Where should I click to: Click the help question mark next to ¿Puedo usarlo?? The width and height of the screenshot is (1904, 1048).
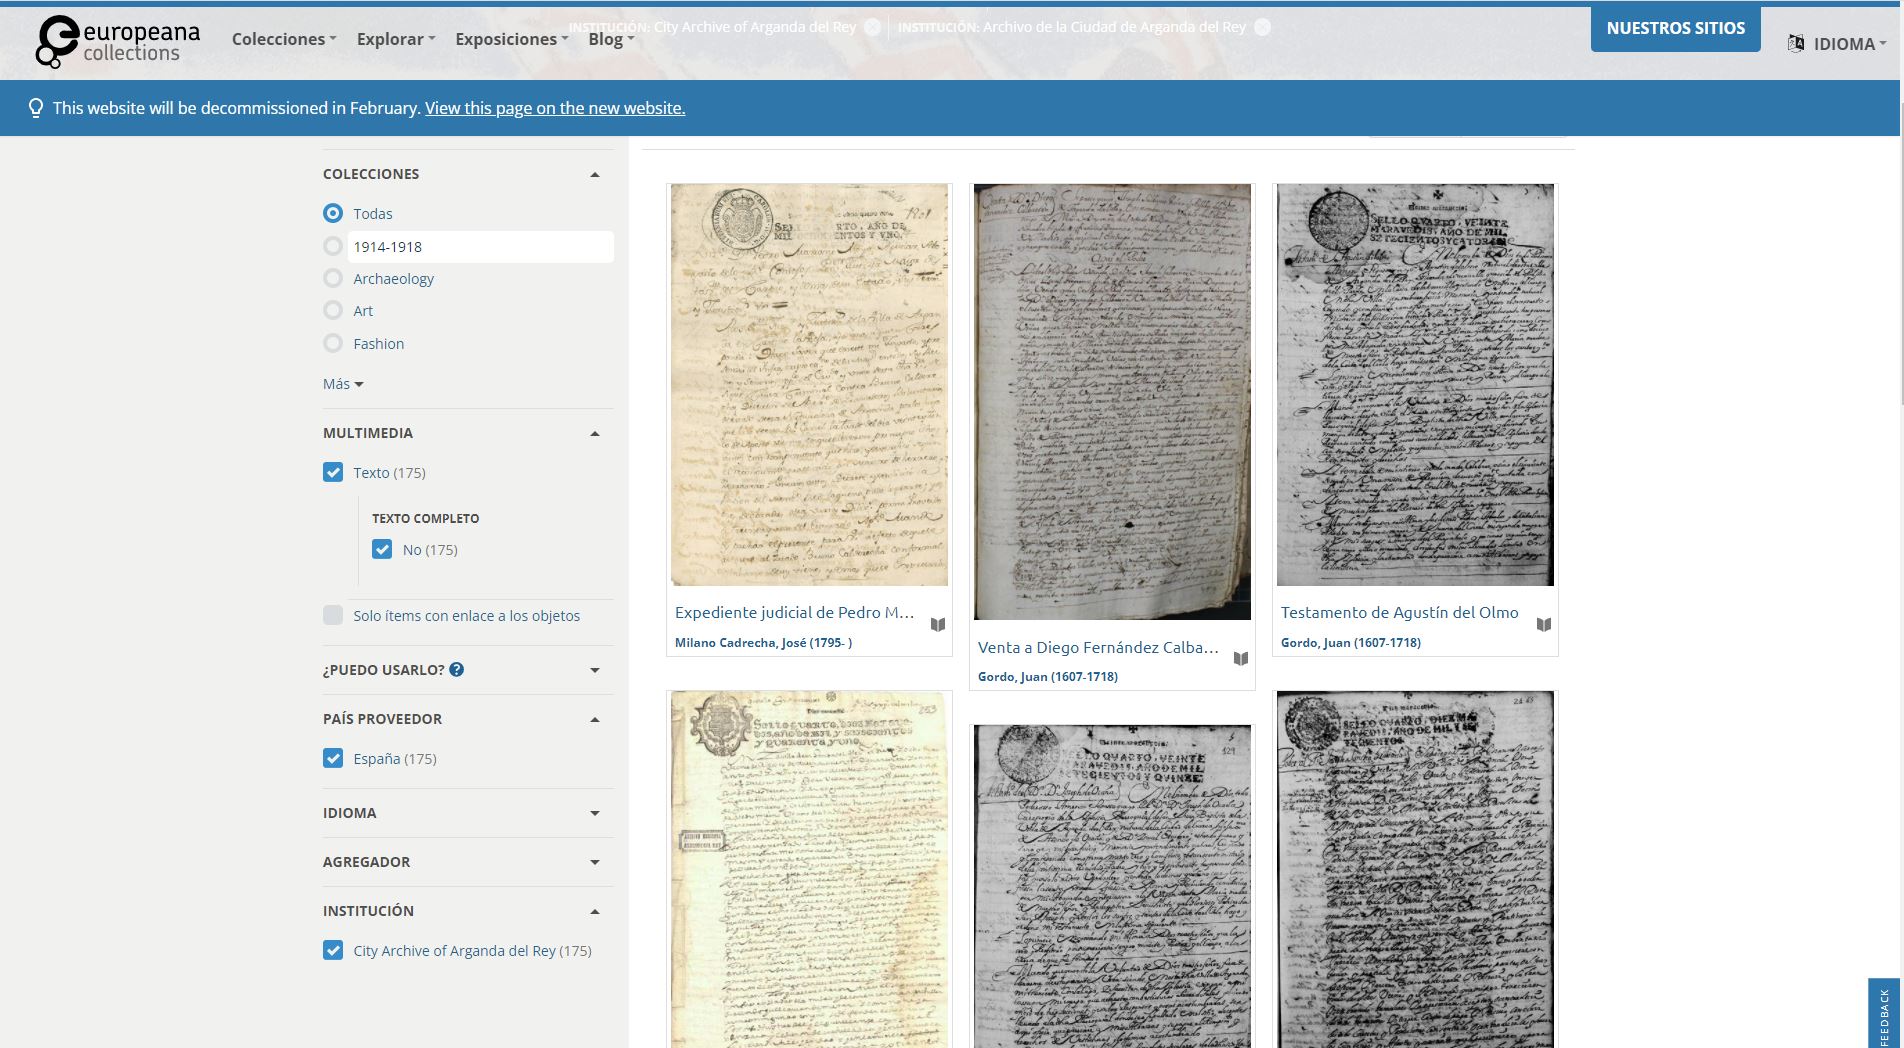coord(457,669)
